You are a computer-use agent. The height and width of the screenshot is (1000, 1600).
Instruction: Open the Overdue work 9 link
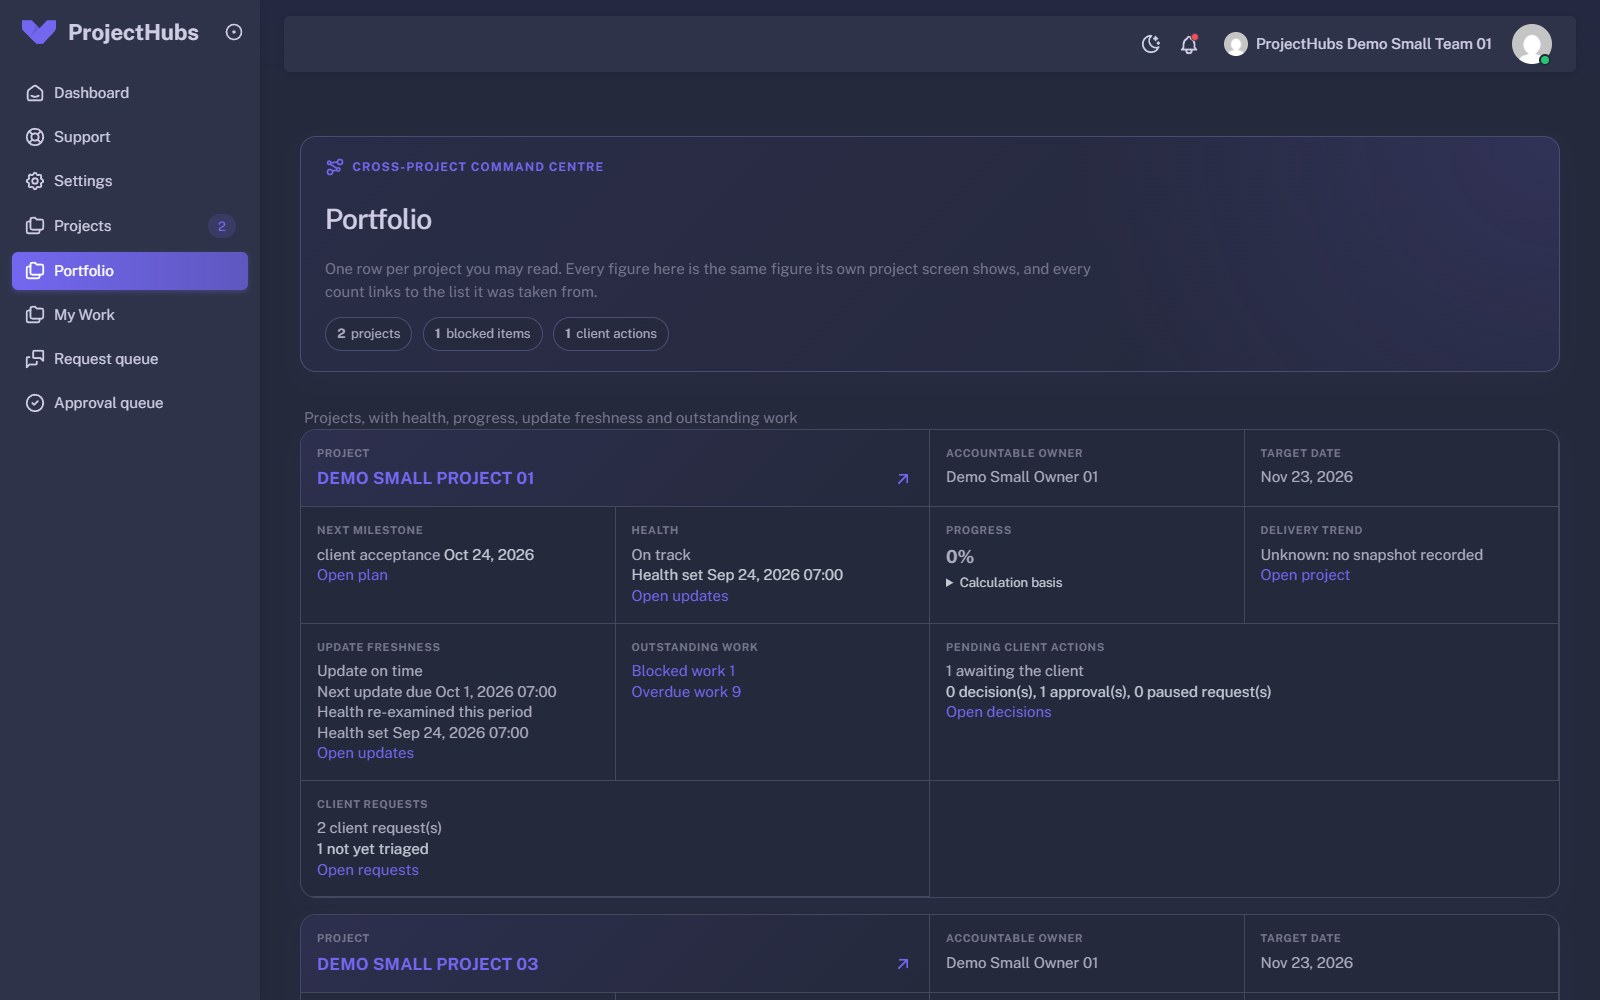(686, 692)
